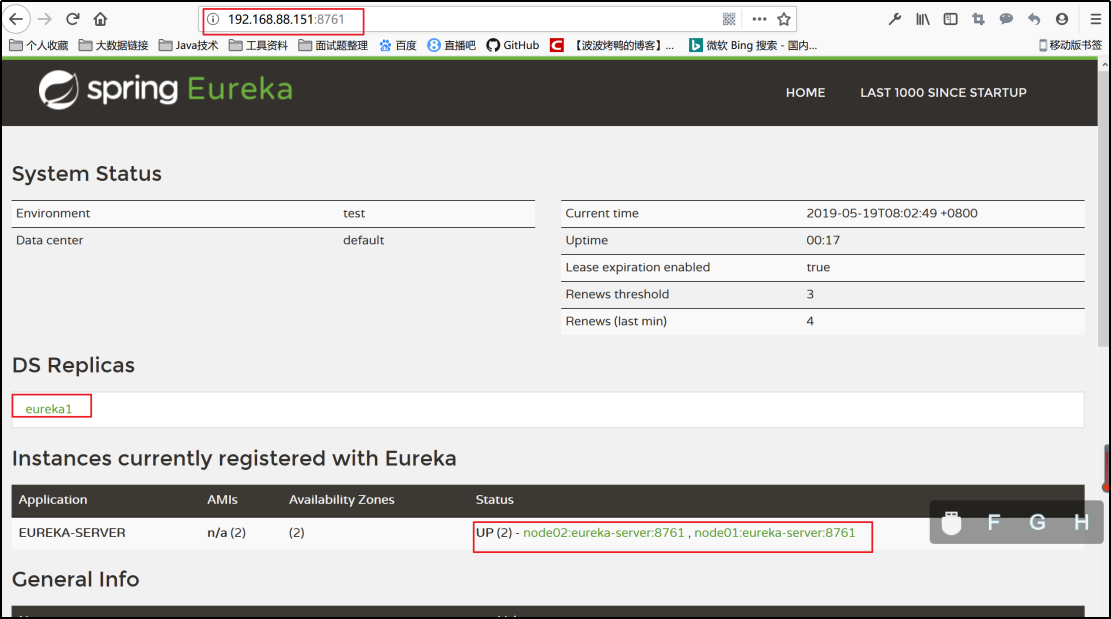Open the 个人收藏 bookmarks folder
Image resolution: width=1111 pixels, height=619 pixels.
pos(39,45)
